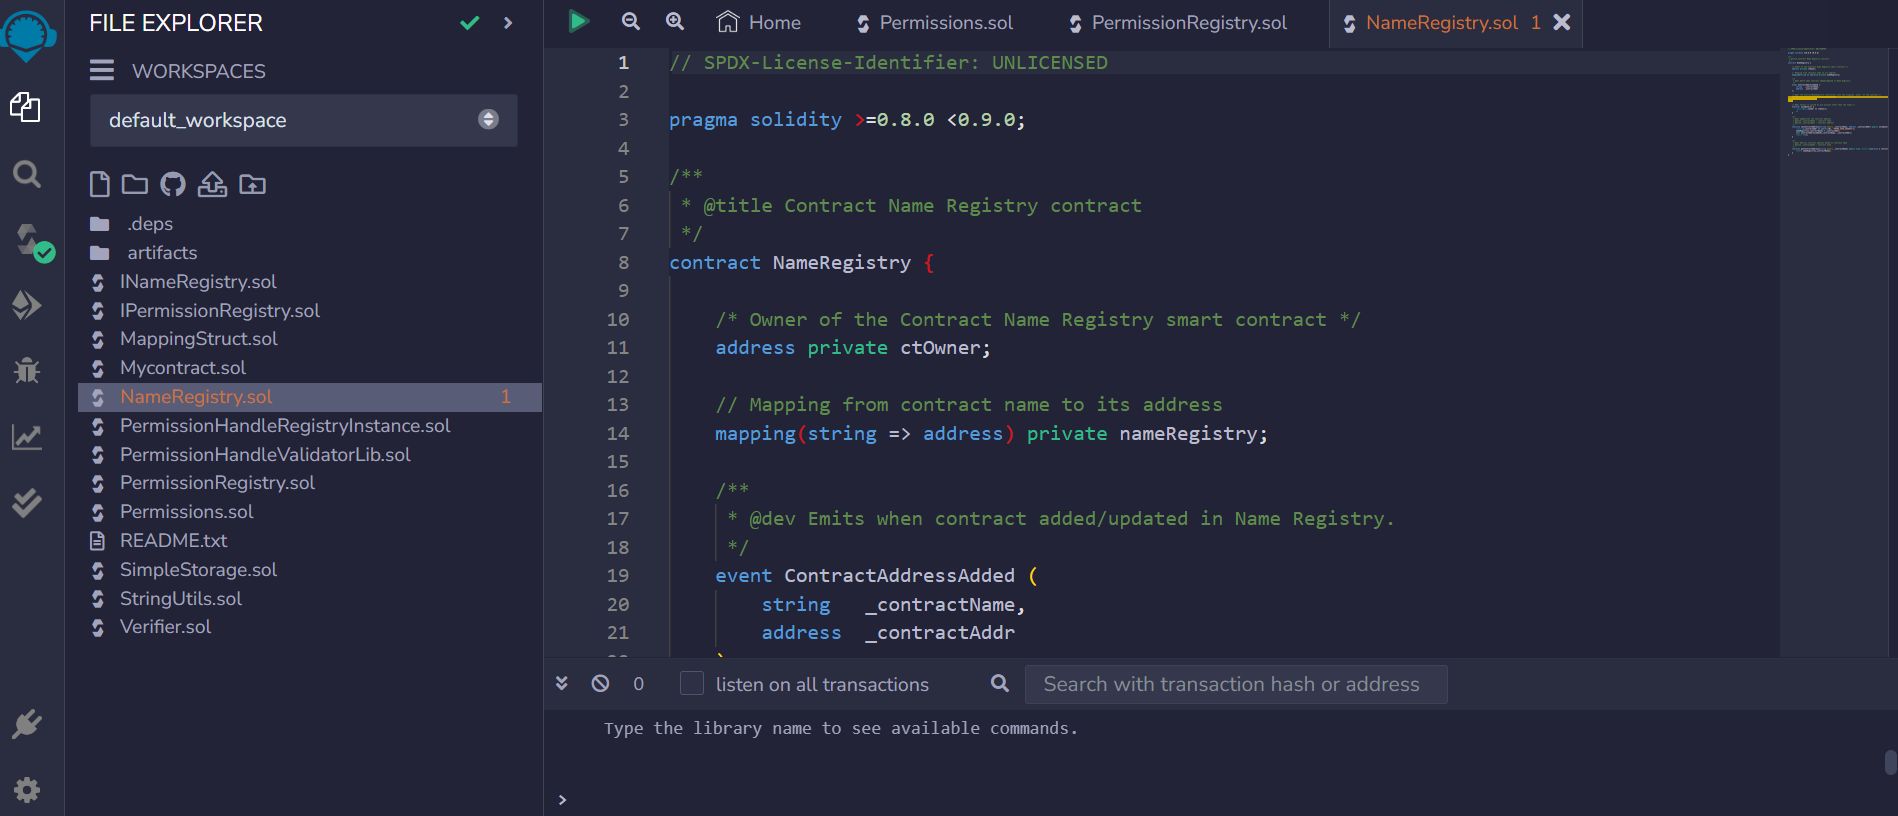The width and height of the screenshot is (1898, 816).
Task: Click the green Run script play button
Action: [578, 21]
